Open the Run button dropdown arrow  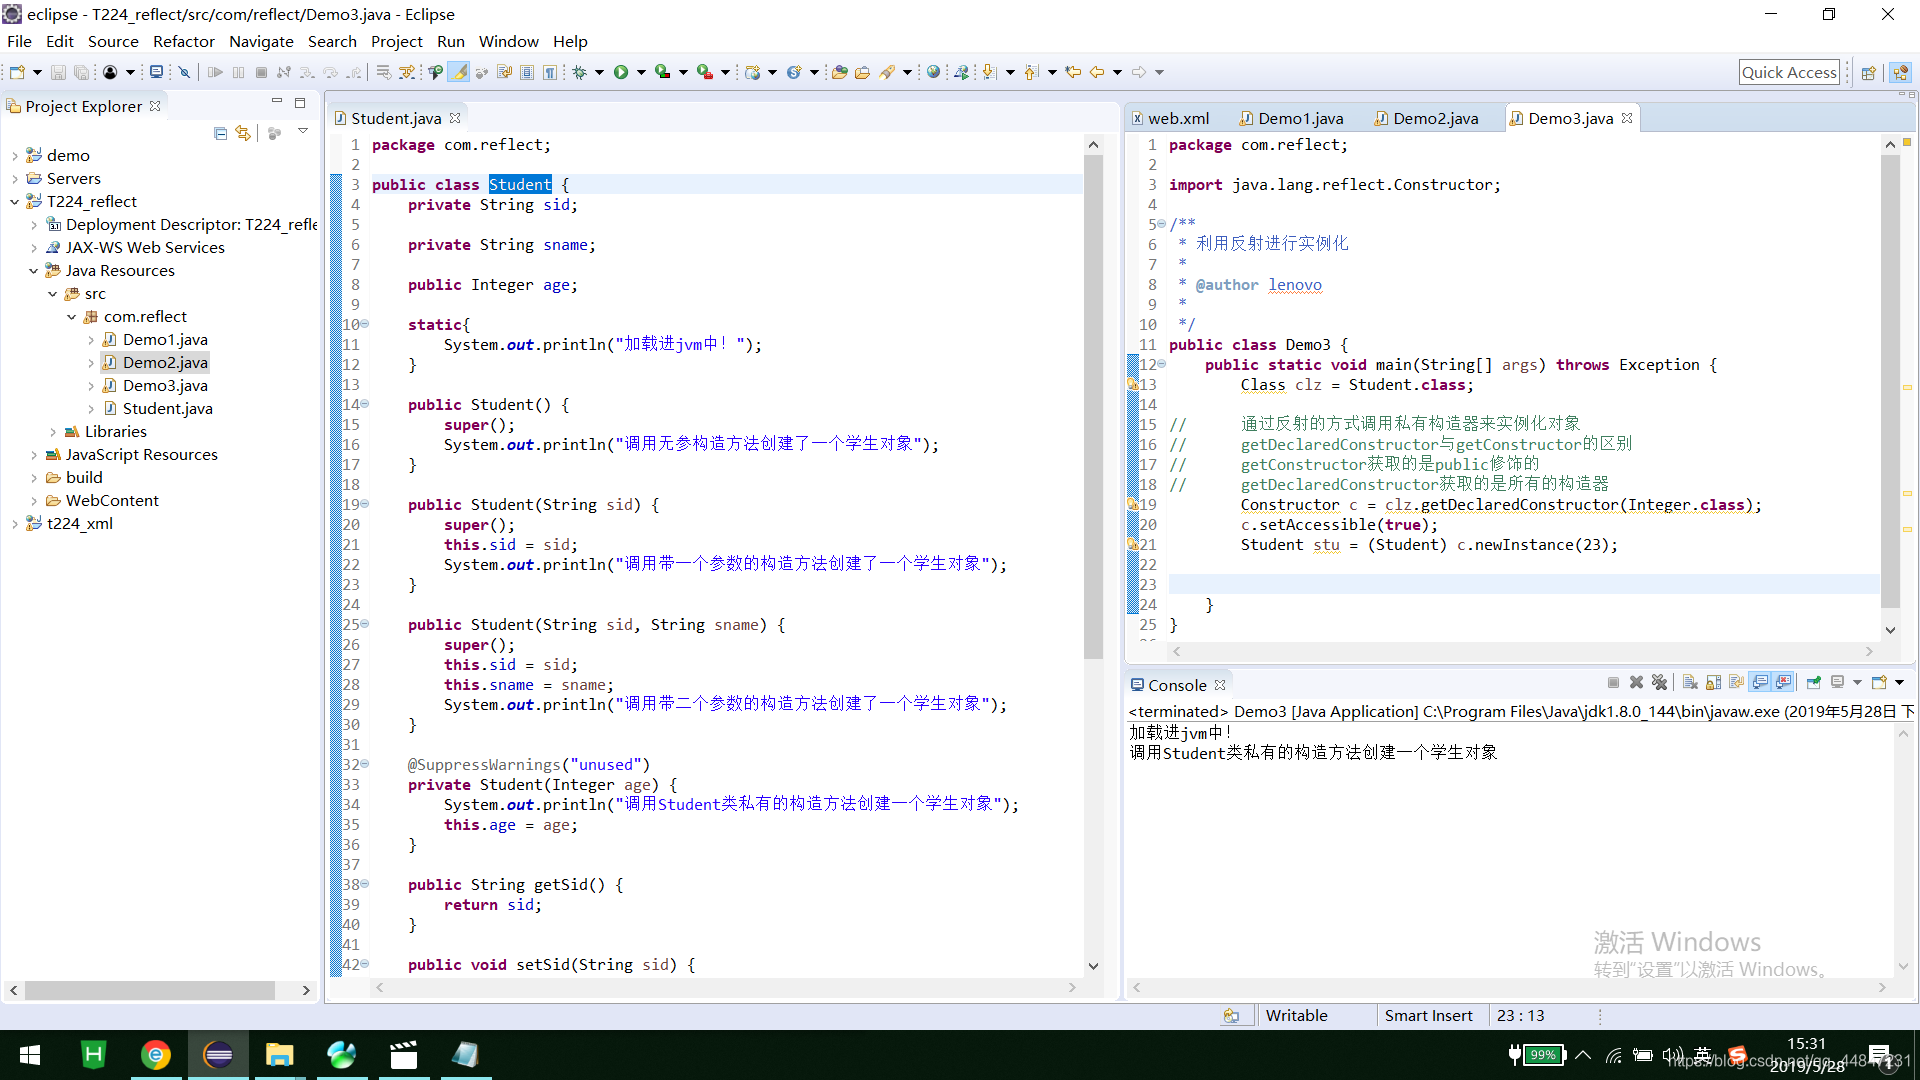tap(641, 72)
